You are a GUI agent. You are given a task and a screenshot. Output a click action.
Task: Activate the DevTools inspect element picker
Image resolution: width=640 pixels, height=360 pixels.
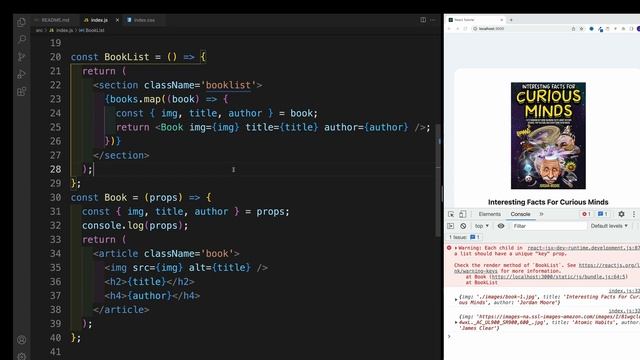pyautogui.click(x=451, y=214)
